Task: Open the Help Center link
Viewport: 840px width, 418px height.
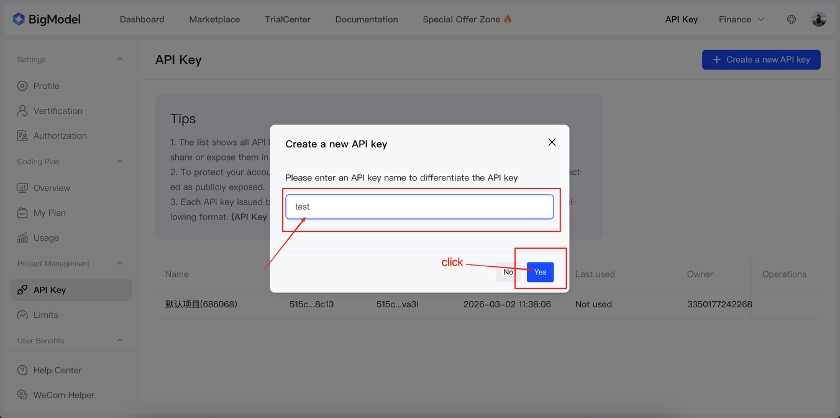Action: tap(55, 370)
